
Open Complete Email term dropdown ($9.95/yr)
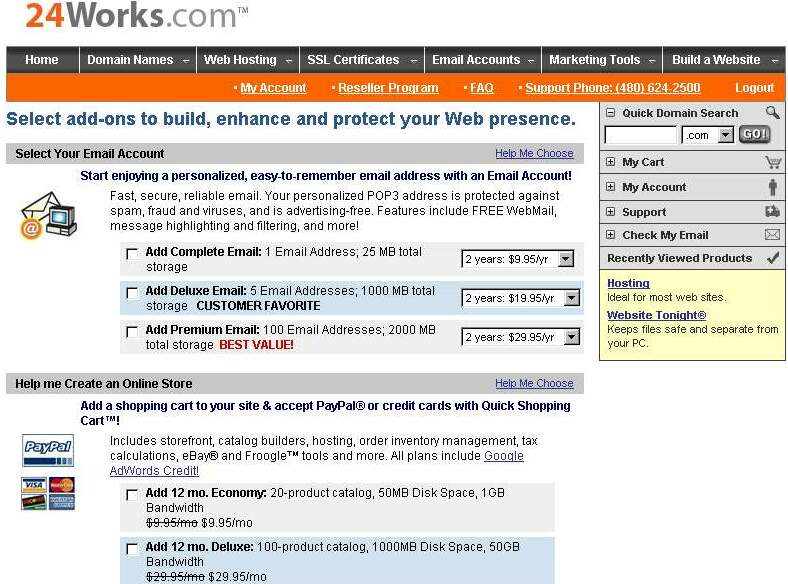click(517, 259)
